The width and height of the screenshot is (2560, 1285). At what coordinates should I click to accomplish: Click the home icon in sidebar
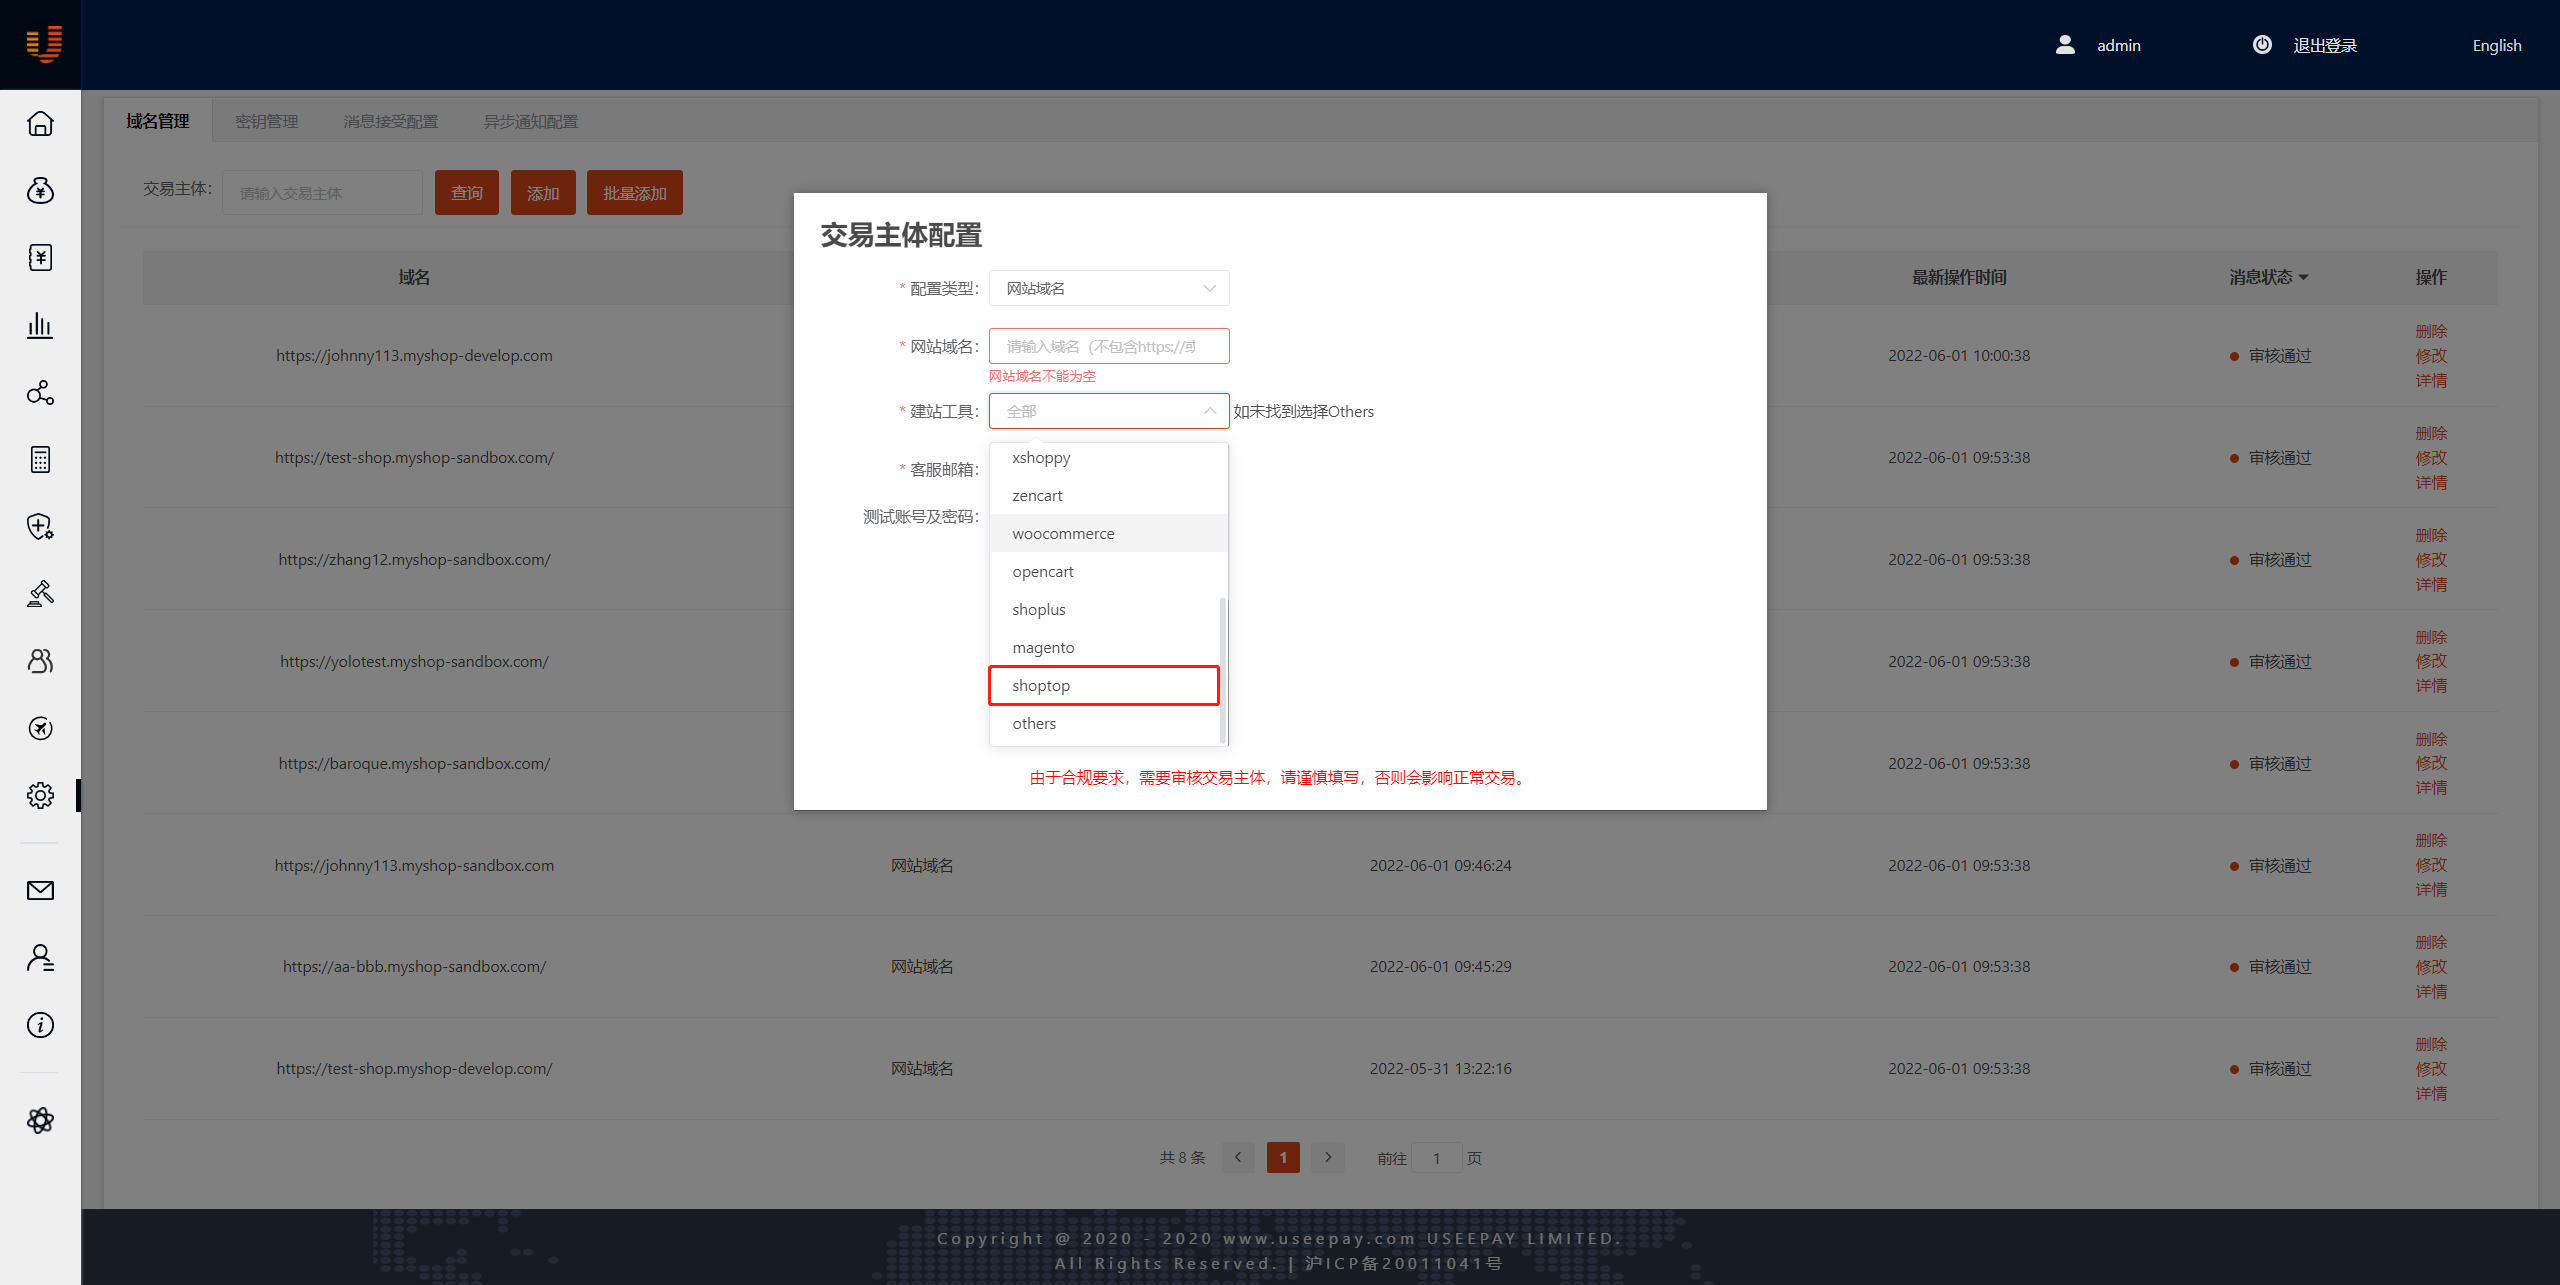(40, 123)
